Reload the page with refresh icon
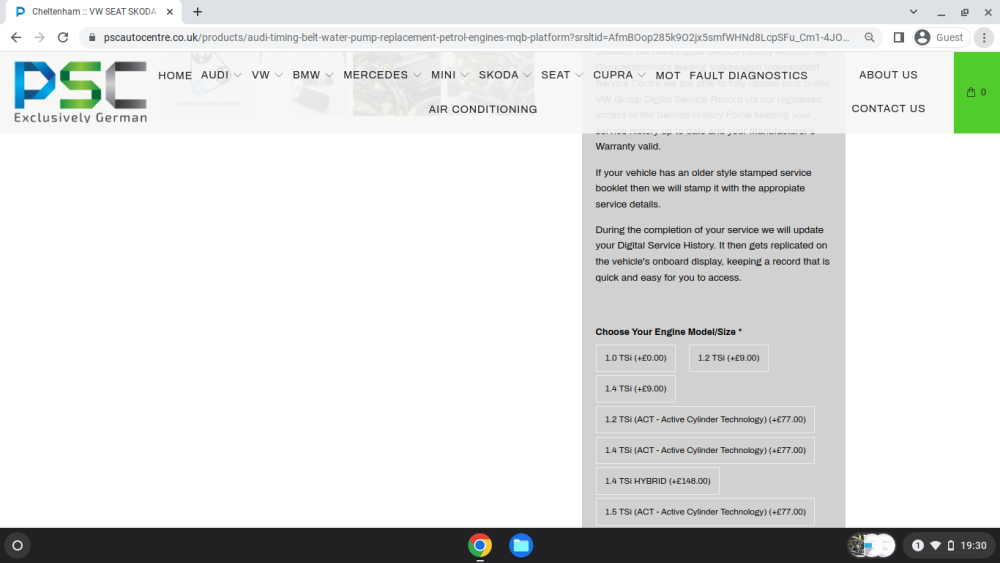 click(x=62, y=38)
